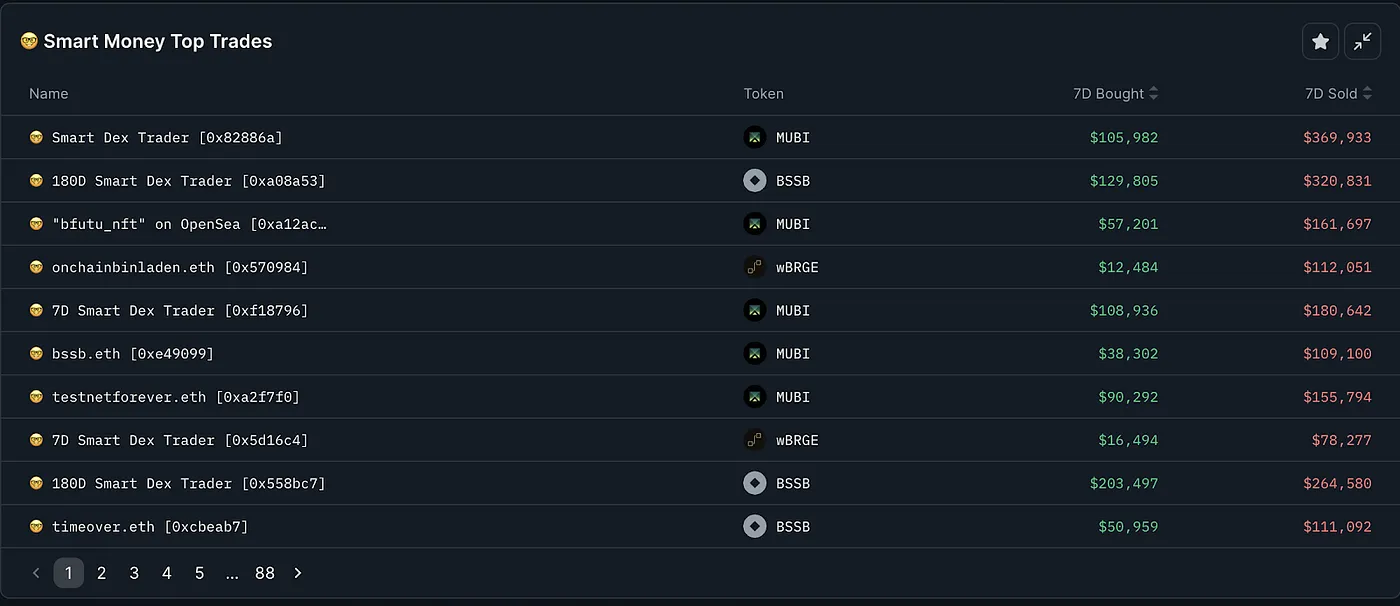
Task: Click the emoji icon beside bssb.eth
Action: point(36,354)
